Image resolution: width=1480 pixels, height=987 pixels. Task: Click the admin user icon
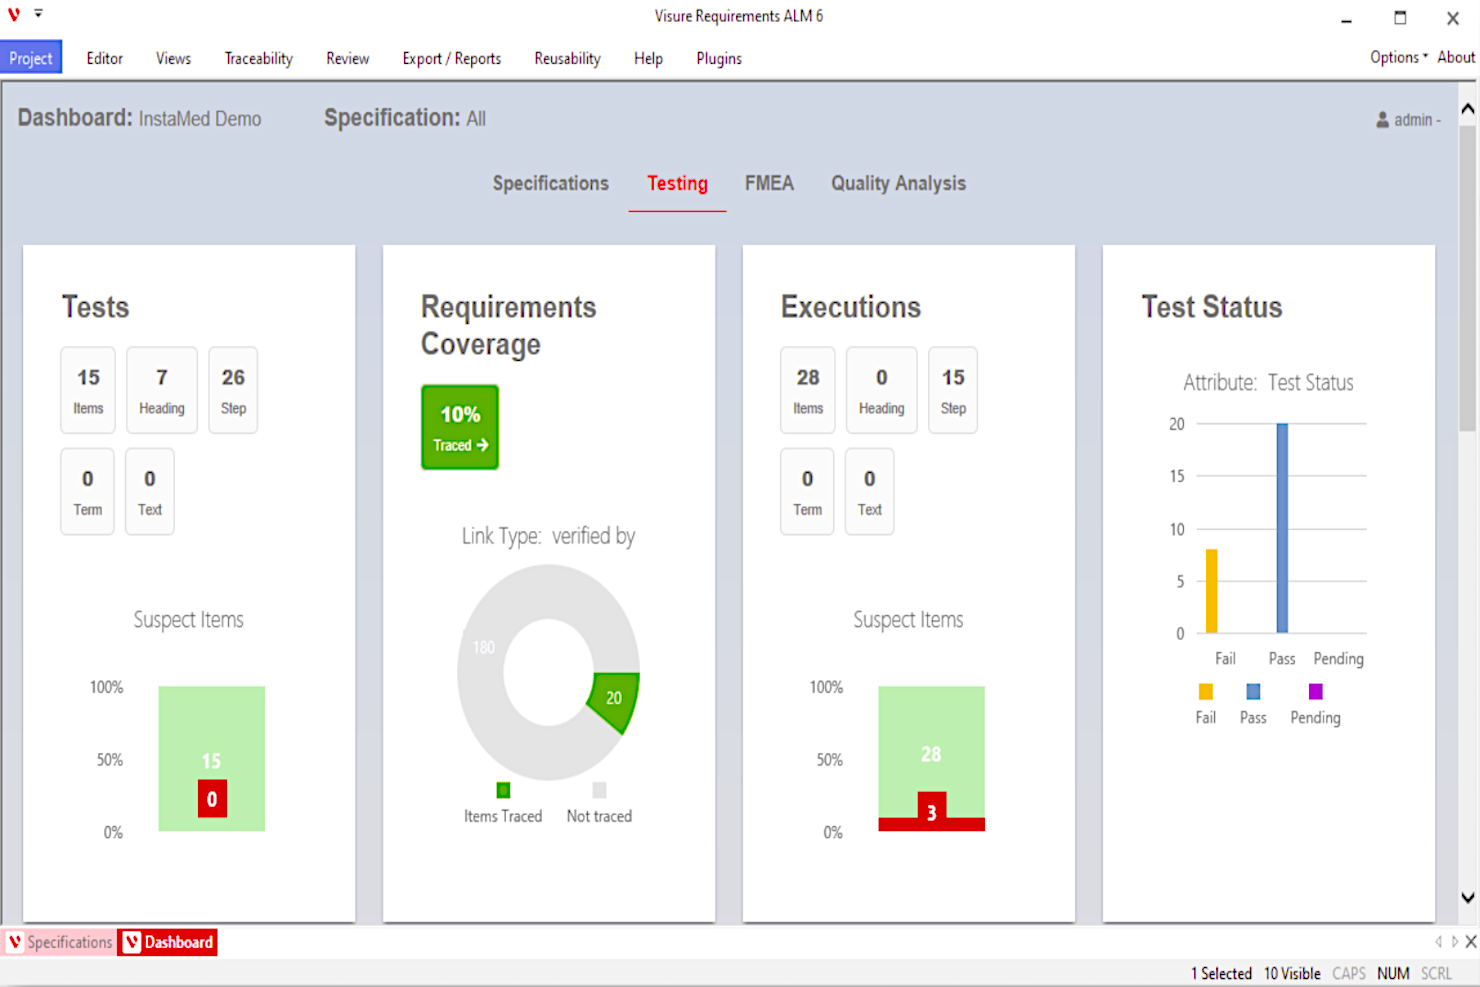1382,120
